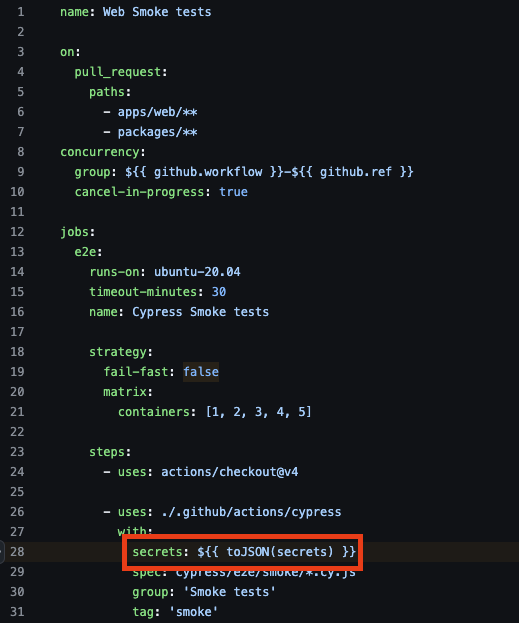Screen dimensions: 519x623
Task: Select line number 24 in the gutter
Action: point(17,472)
